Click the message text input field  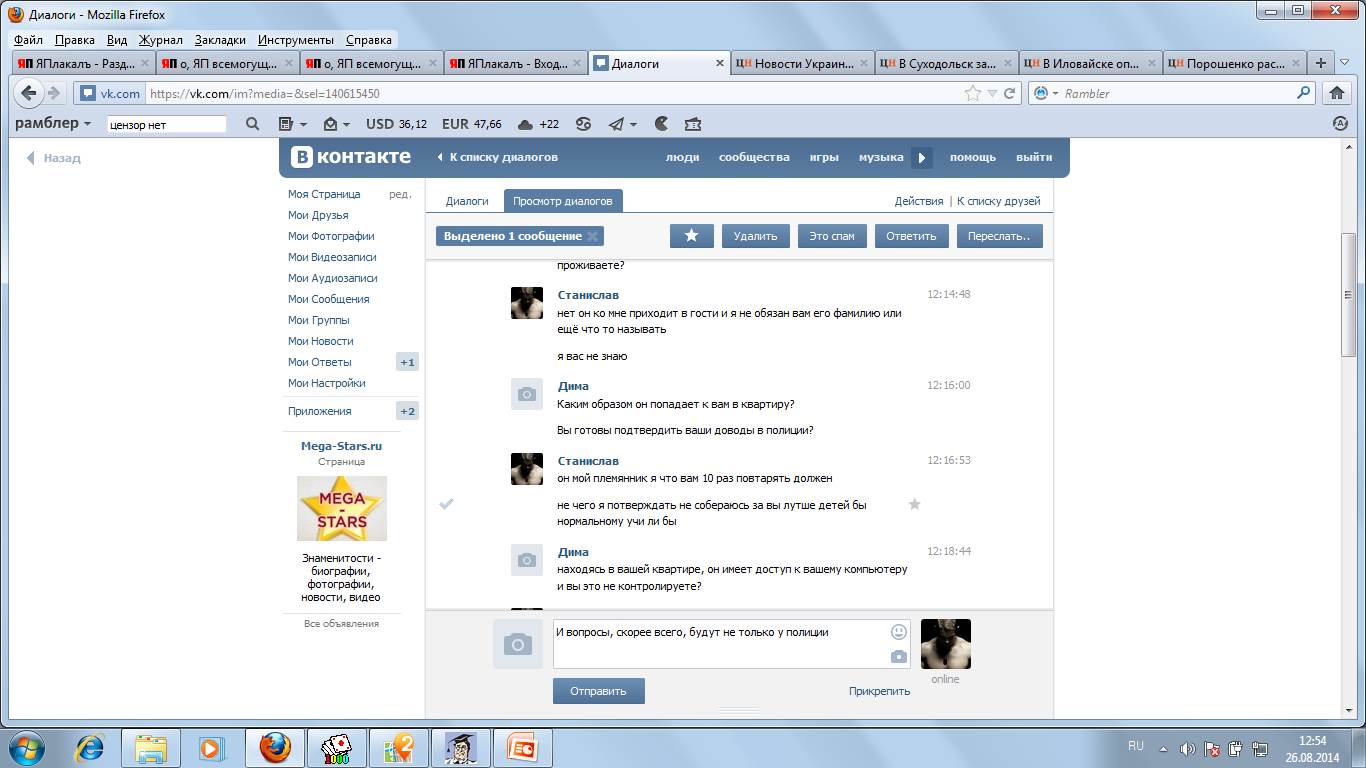click(732, 644)
